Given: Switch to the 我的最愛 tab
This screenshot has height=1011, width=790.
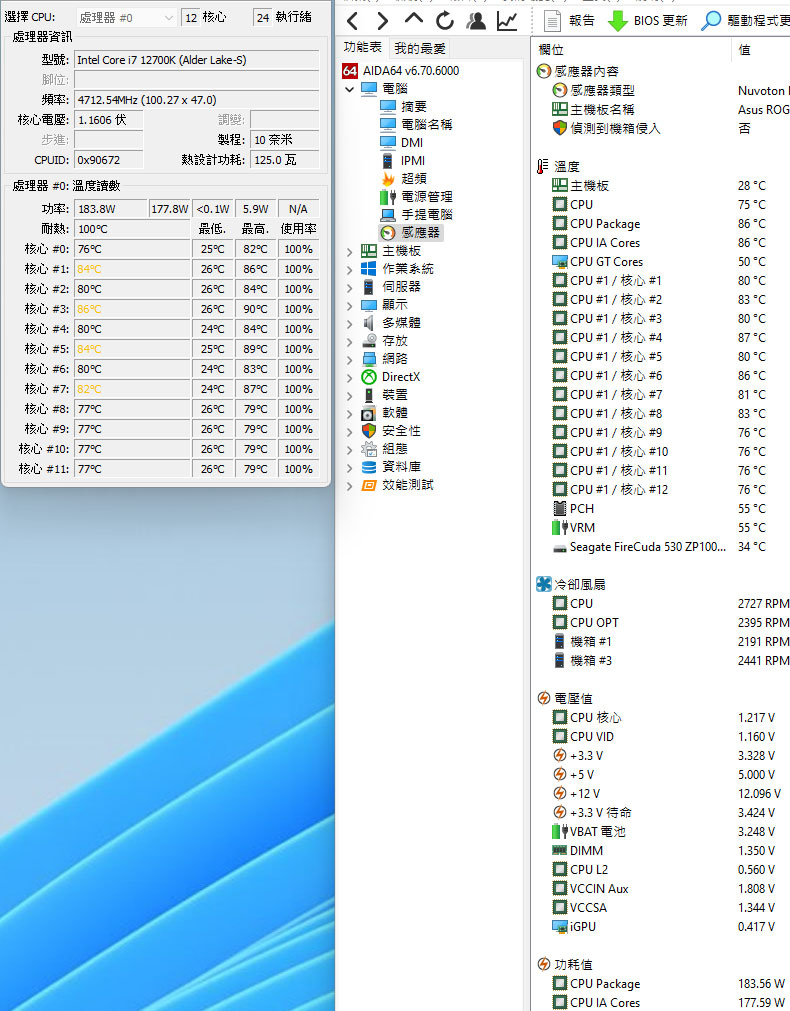Looking at the screenshot, I should (420, 48).
